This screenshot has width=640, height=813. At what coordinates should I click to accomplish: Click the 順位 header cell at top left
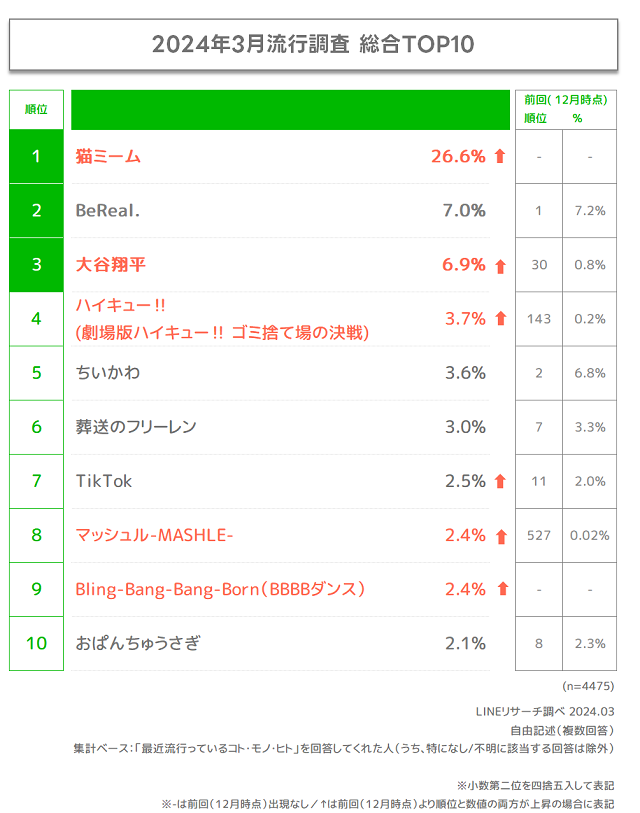click(x=36, y=109)
